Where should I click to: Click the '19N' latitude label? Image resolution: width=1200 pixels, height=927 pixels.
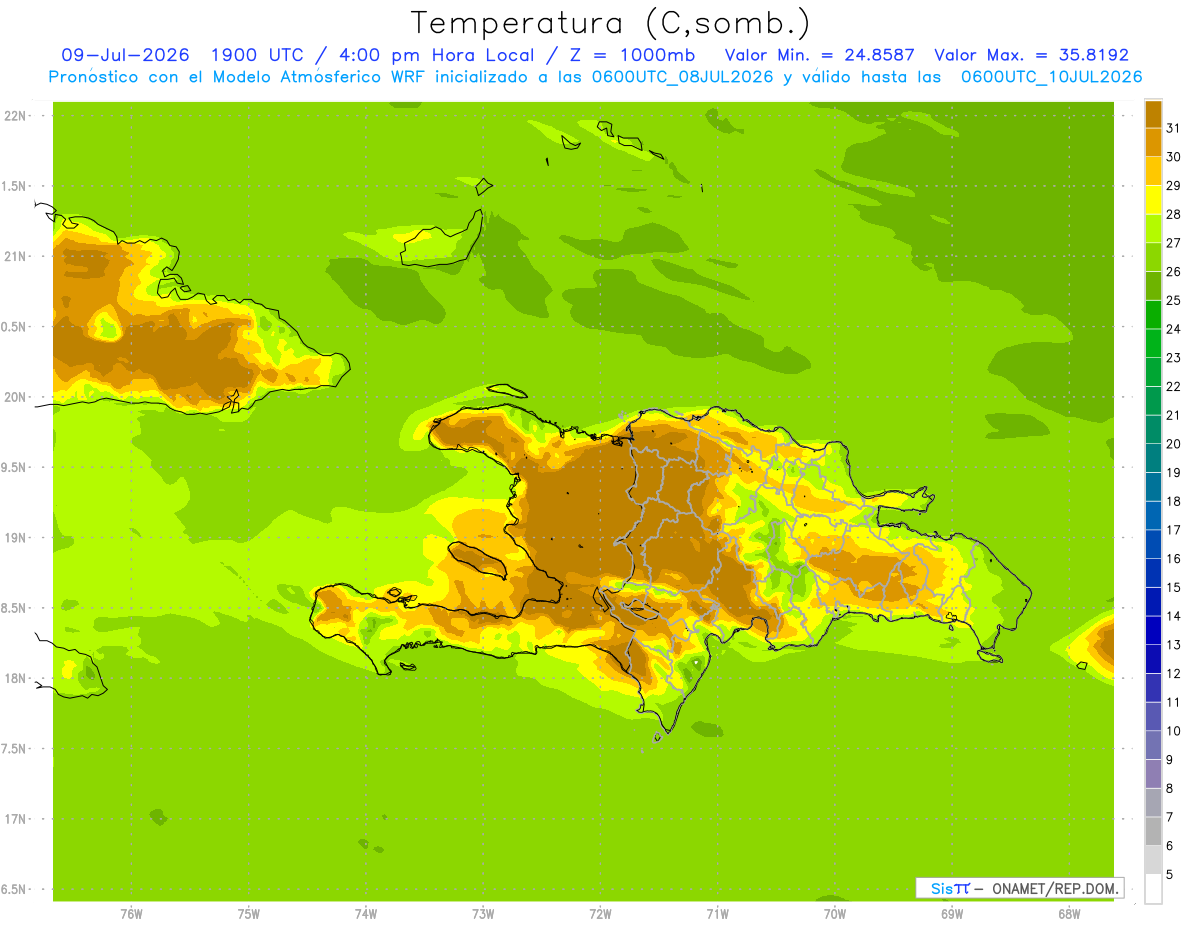tap(15, 538)
